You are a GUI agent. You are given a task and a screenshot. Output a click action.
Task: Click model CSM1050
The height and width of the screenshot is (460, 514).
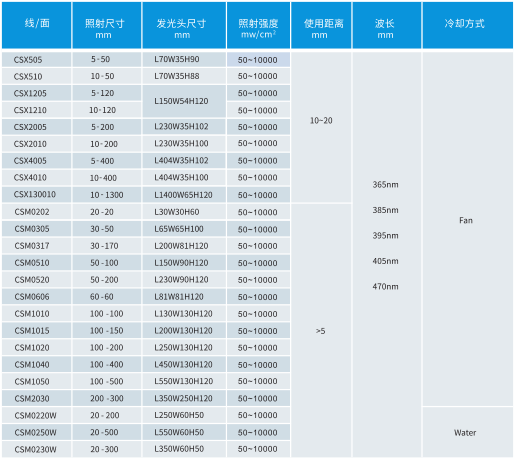[36, 381]
